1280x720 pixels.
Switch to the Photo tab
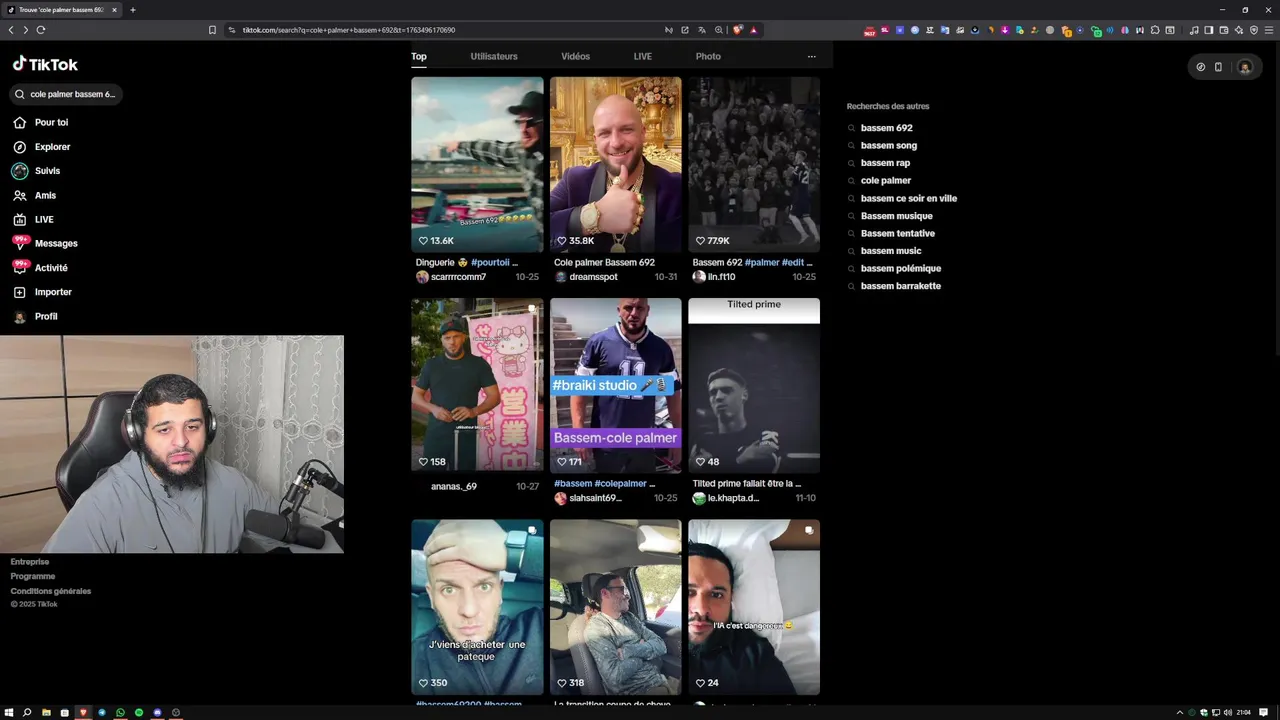[x=708, y=56]
